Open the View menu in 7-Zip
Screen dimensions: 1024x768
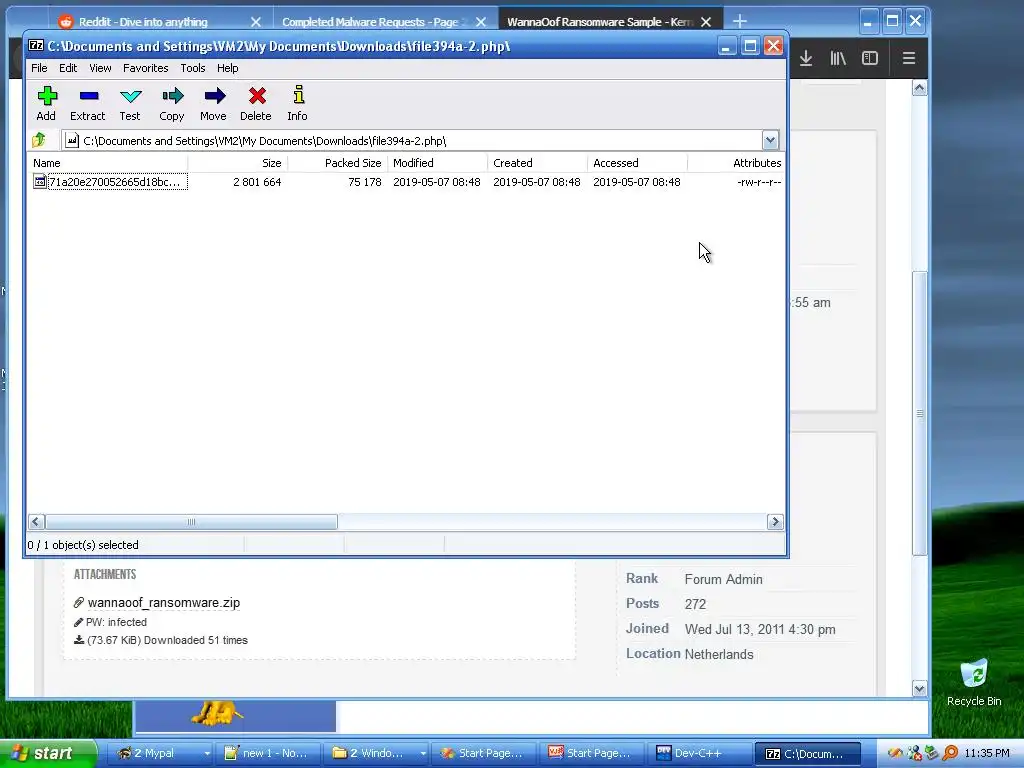[x=100, y=68]
